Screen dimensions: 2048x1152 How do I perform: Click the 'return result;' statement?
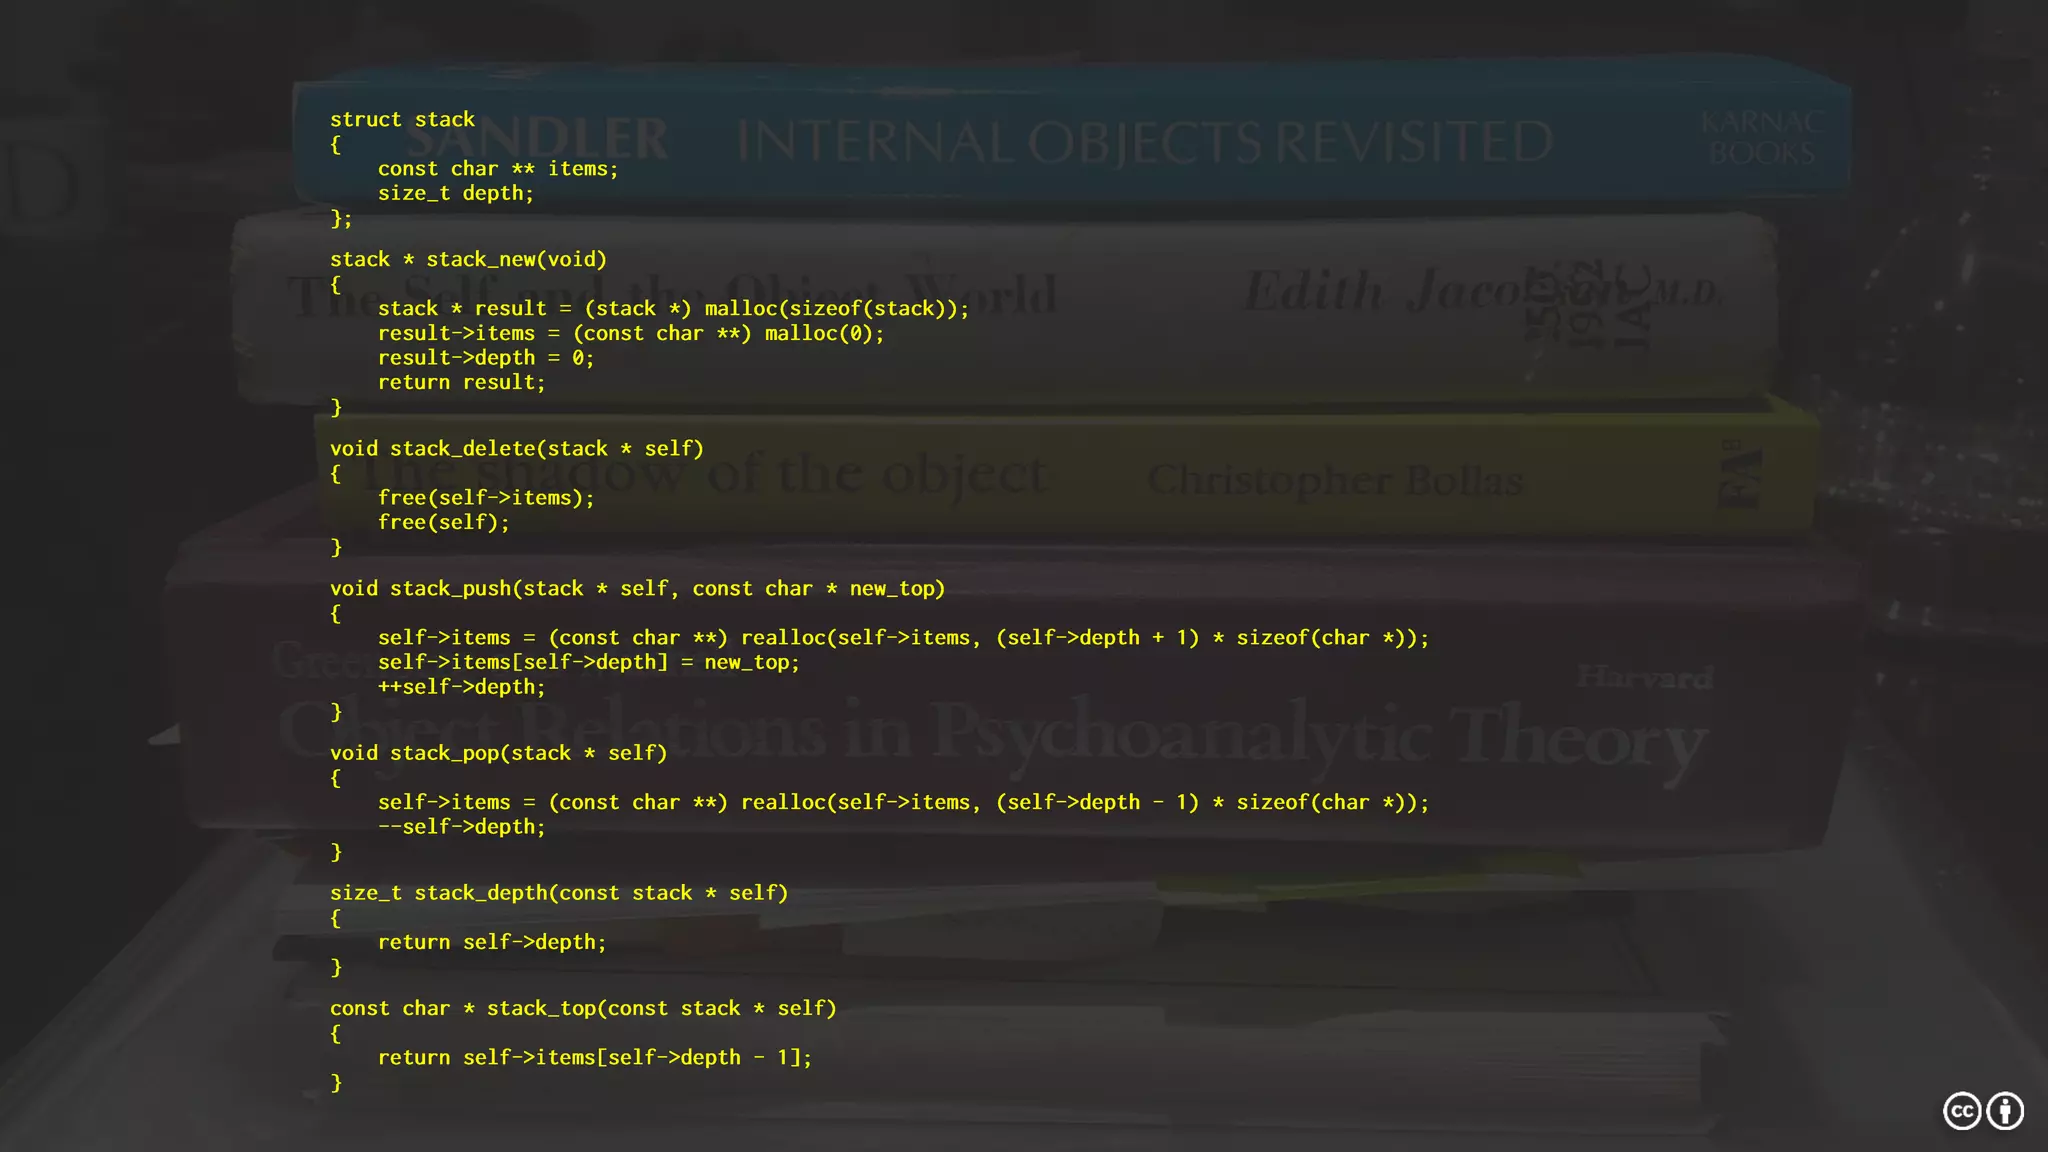(x=461, y=383)
